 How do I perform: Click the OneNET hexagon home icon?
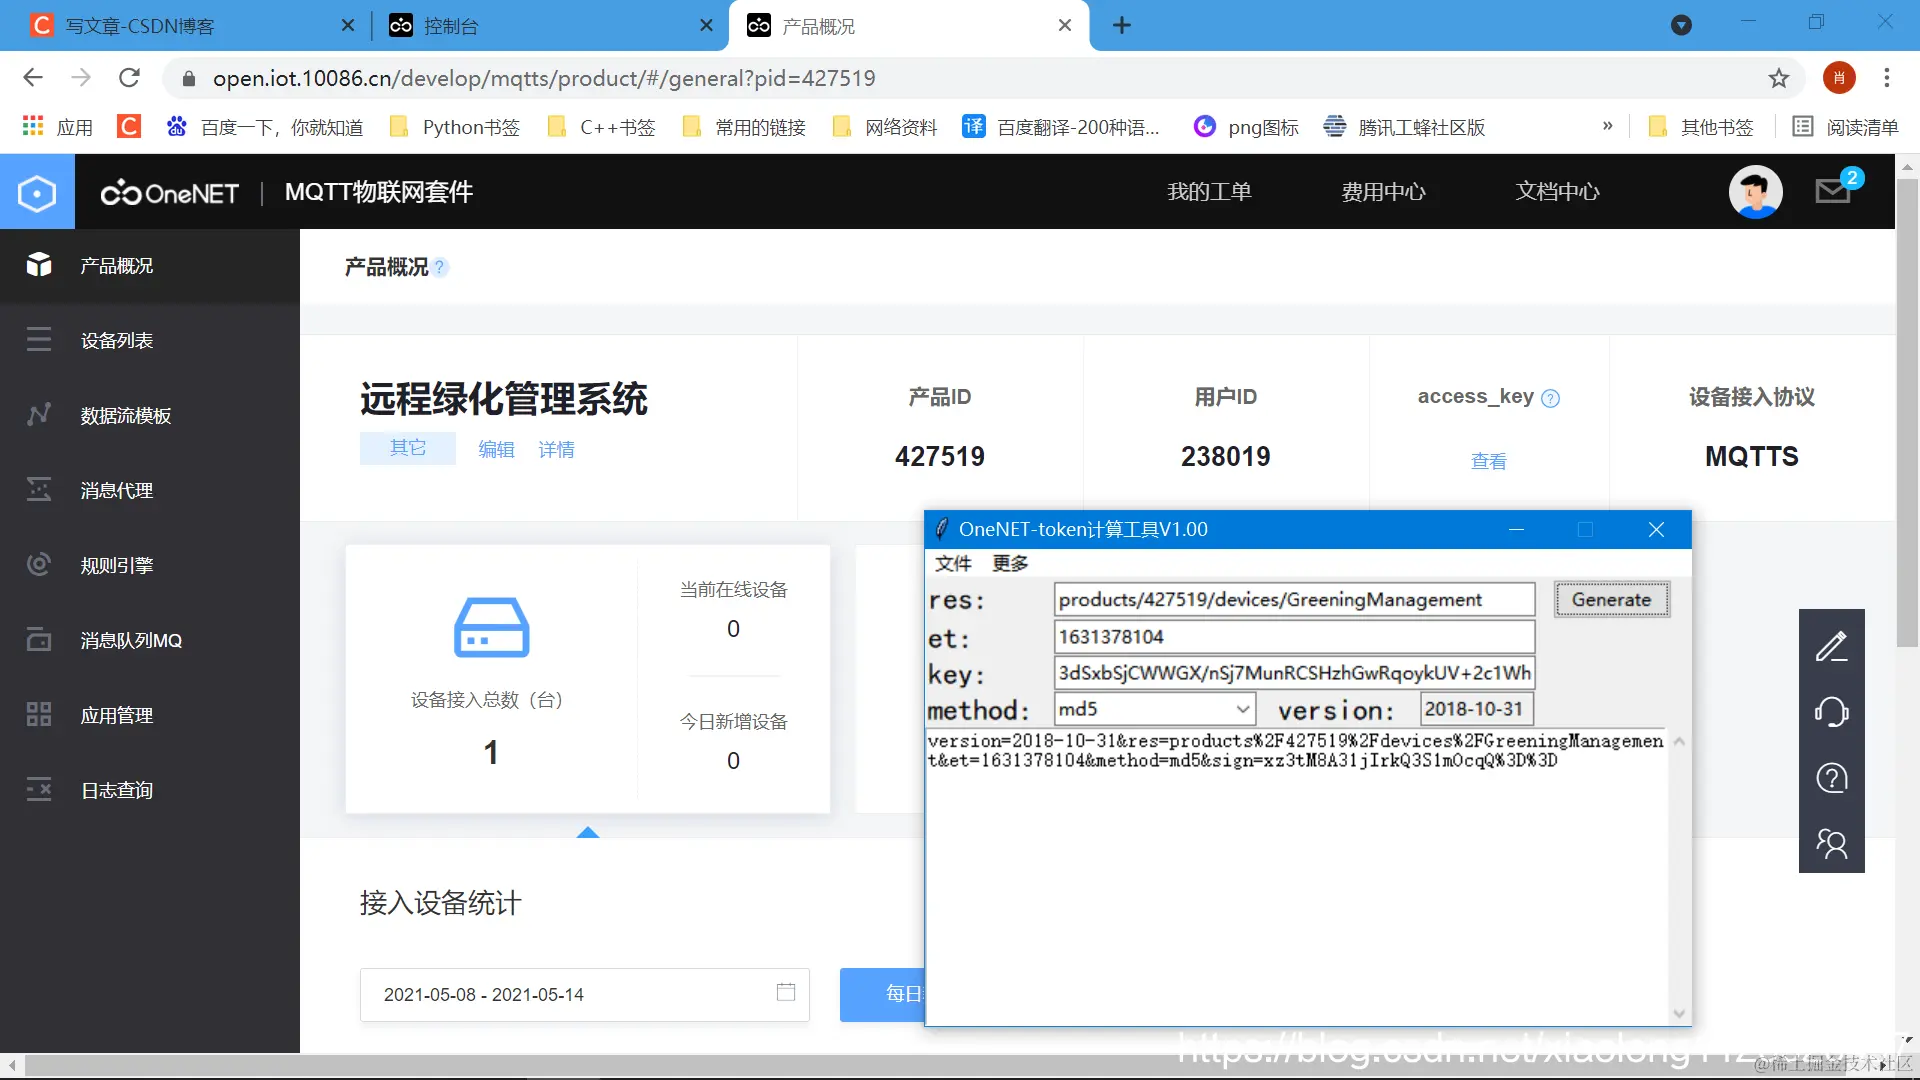point(37,192)
